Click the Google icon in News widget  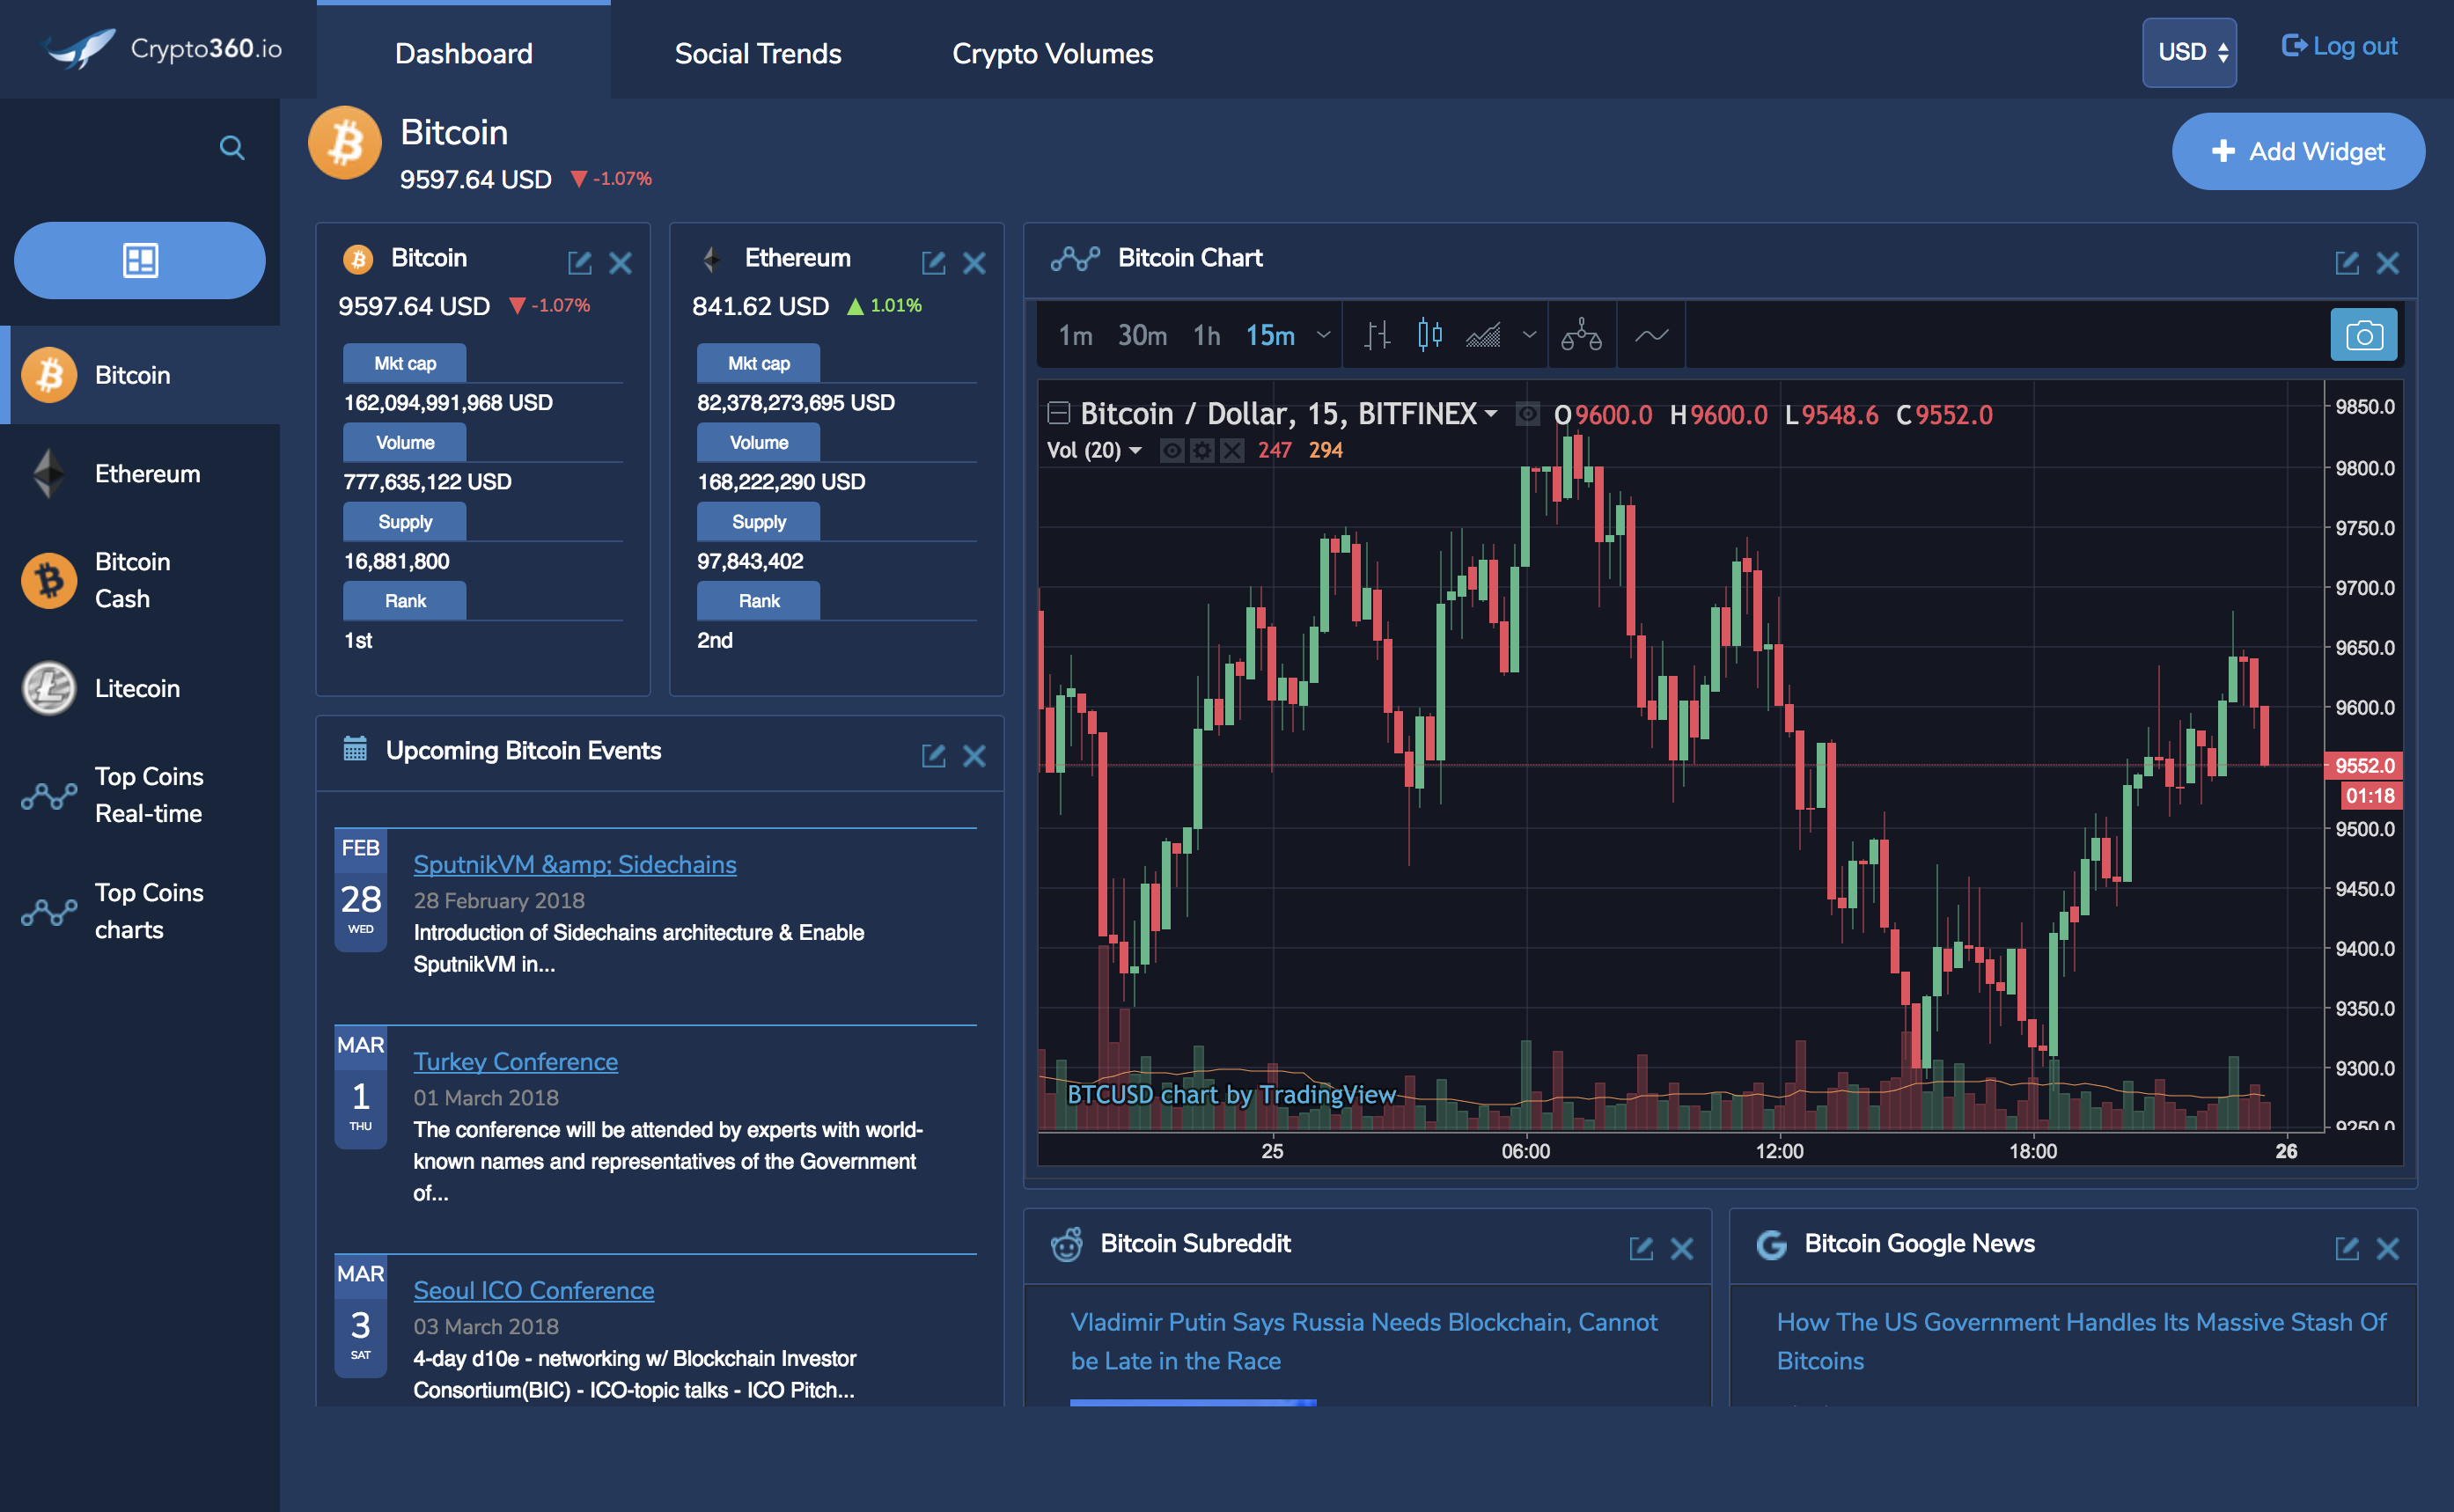click(x=1771, y=1244)
